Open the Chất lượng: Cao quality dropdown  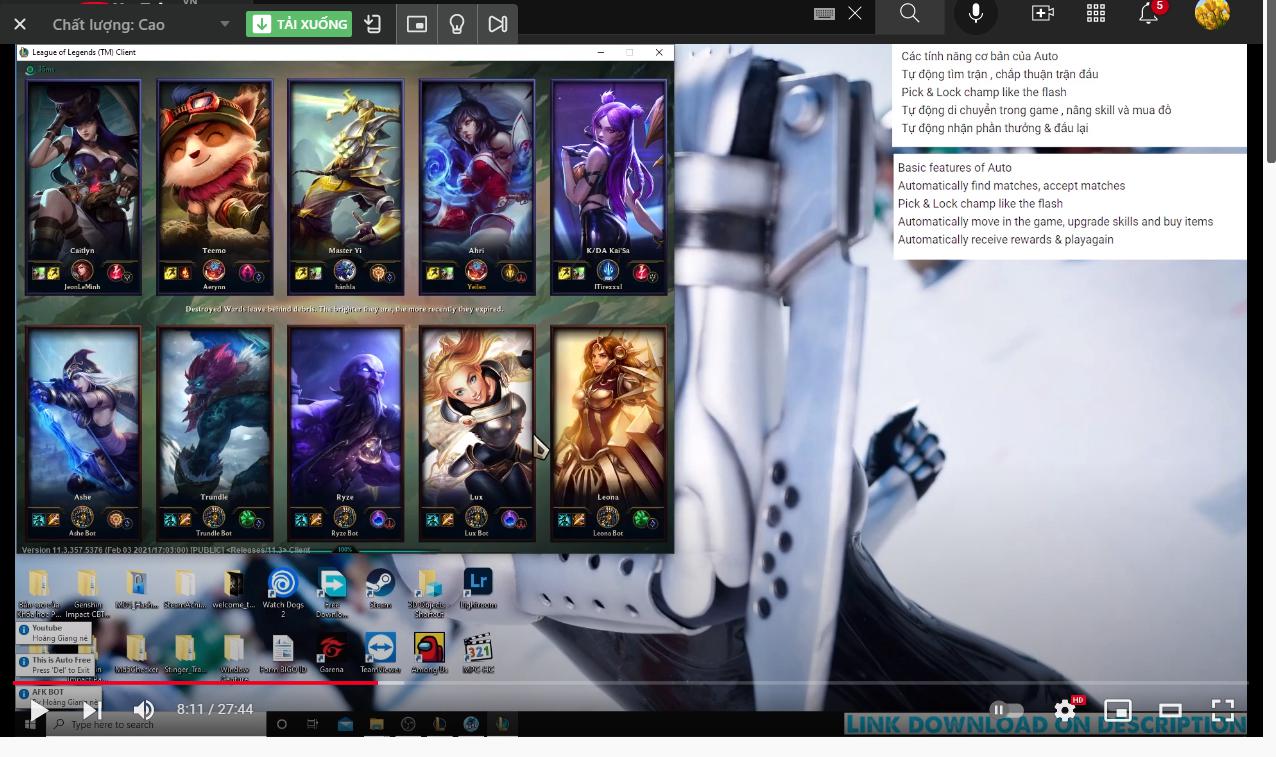coord(141,24)
